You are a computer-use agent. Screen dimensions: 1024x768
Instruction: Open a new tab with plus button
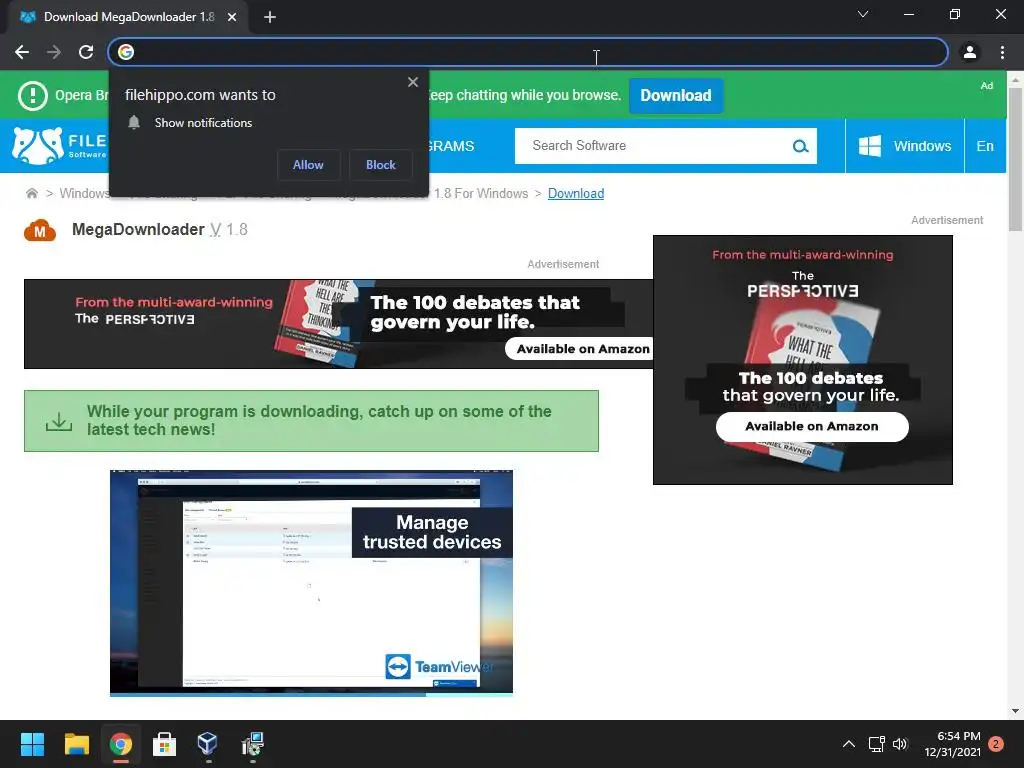click(270, 17)
